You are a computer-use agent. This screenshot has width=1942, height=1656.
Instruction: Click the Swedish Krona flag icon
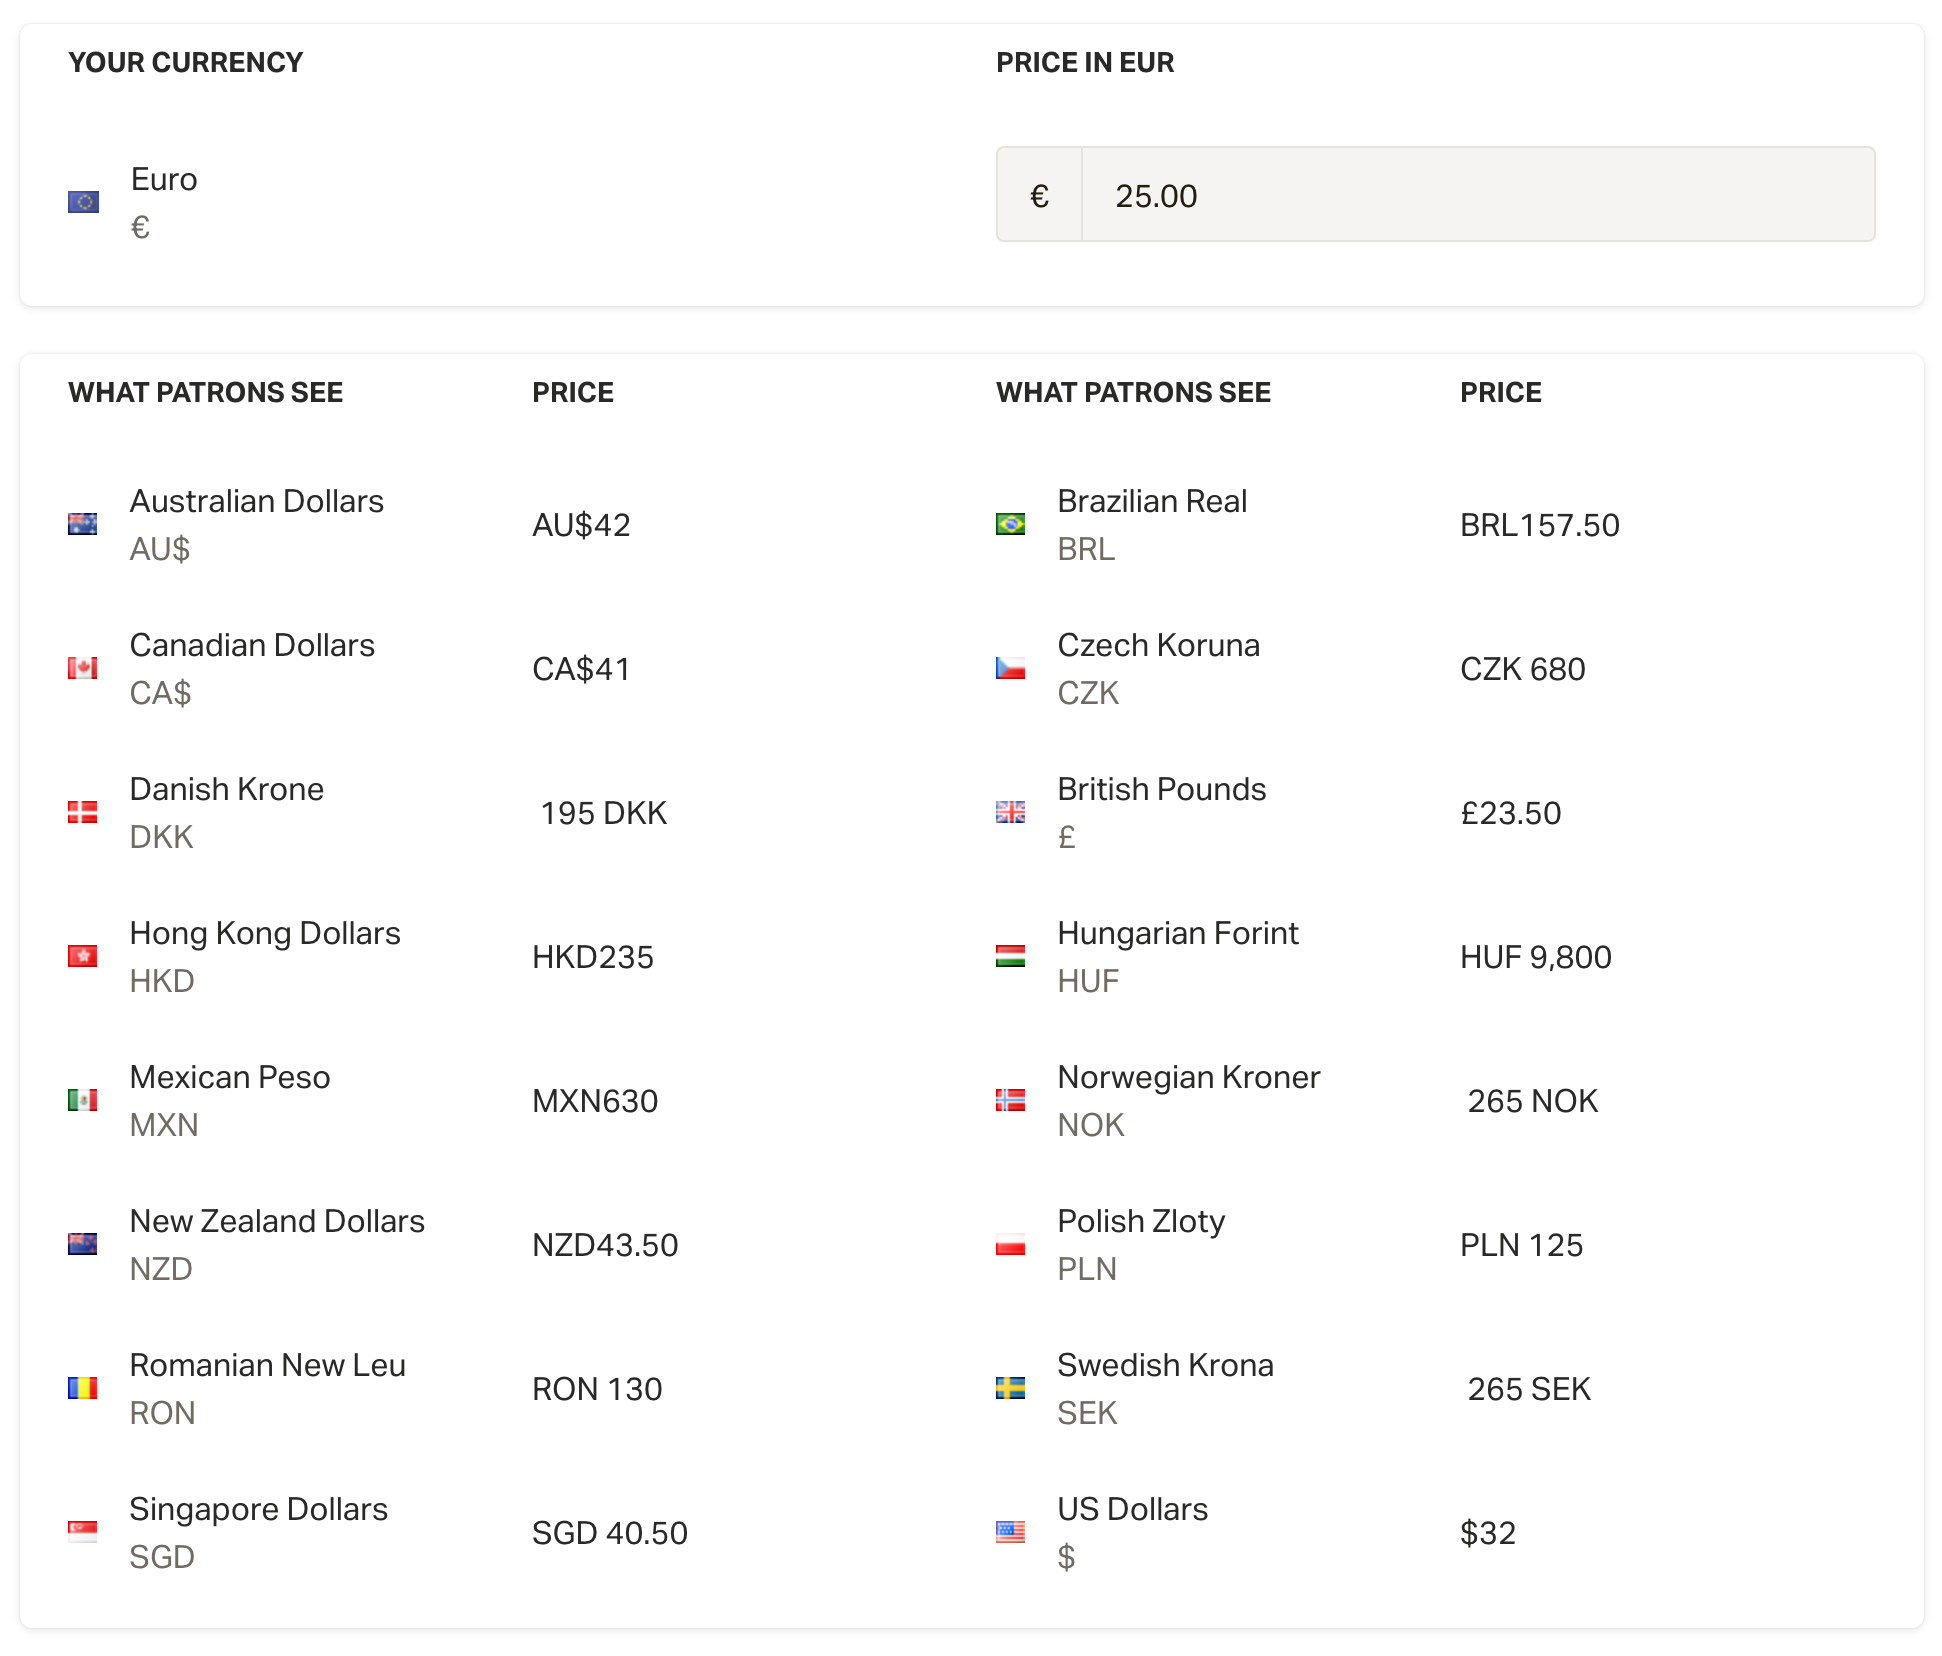pyautogui.click(x=1010, y=1388)
